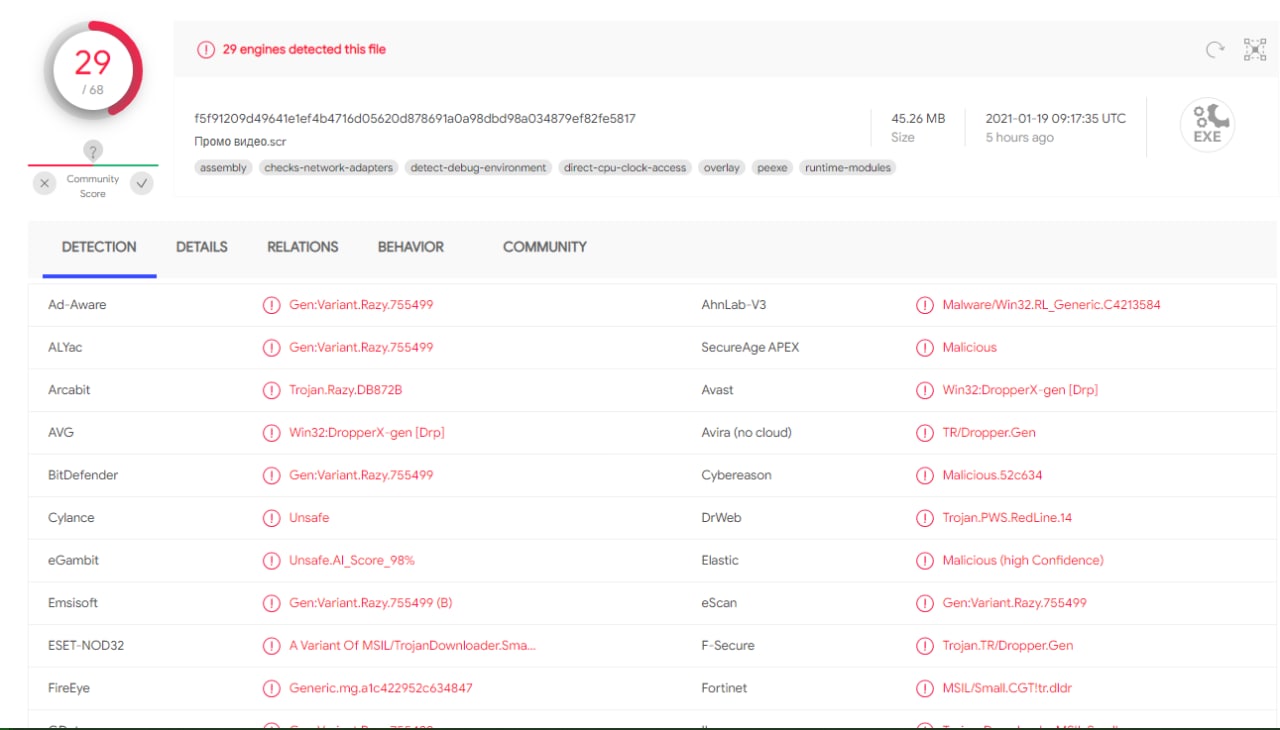Click the reanalyze file icon
This screenshot has width=1280, height=730.
(1215, 49)
